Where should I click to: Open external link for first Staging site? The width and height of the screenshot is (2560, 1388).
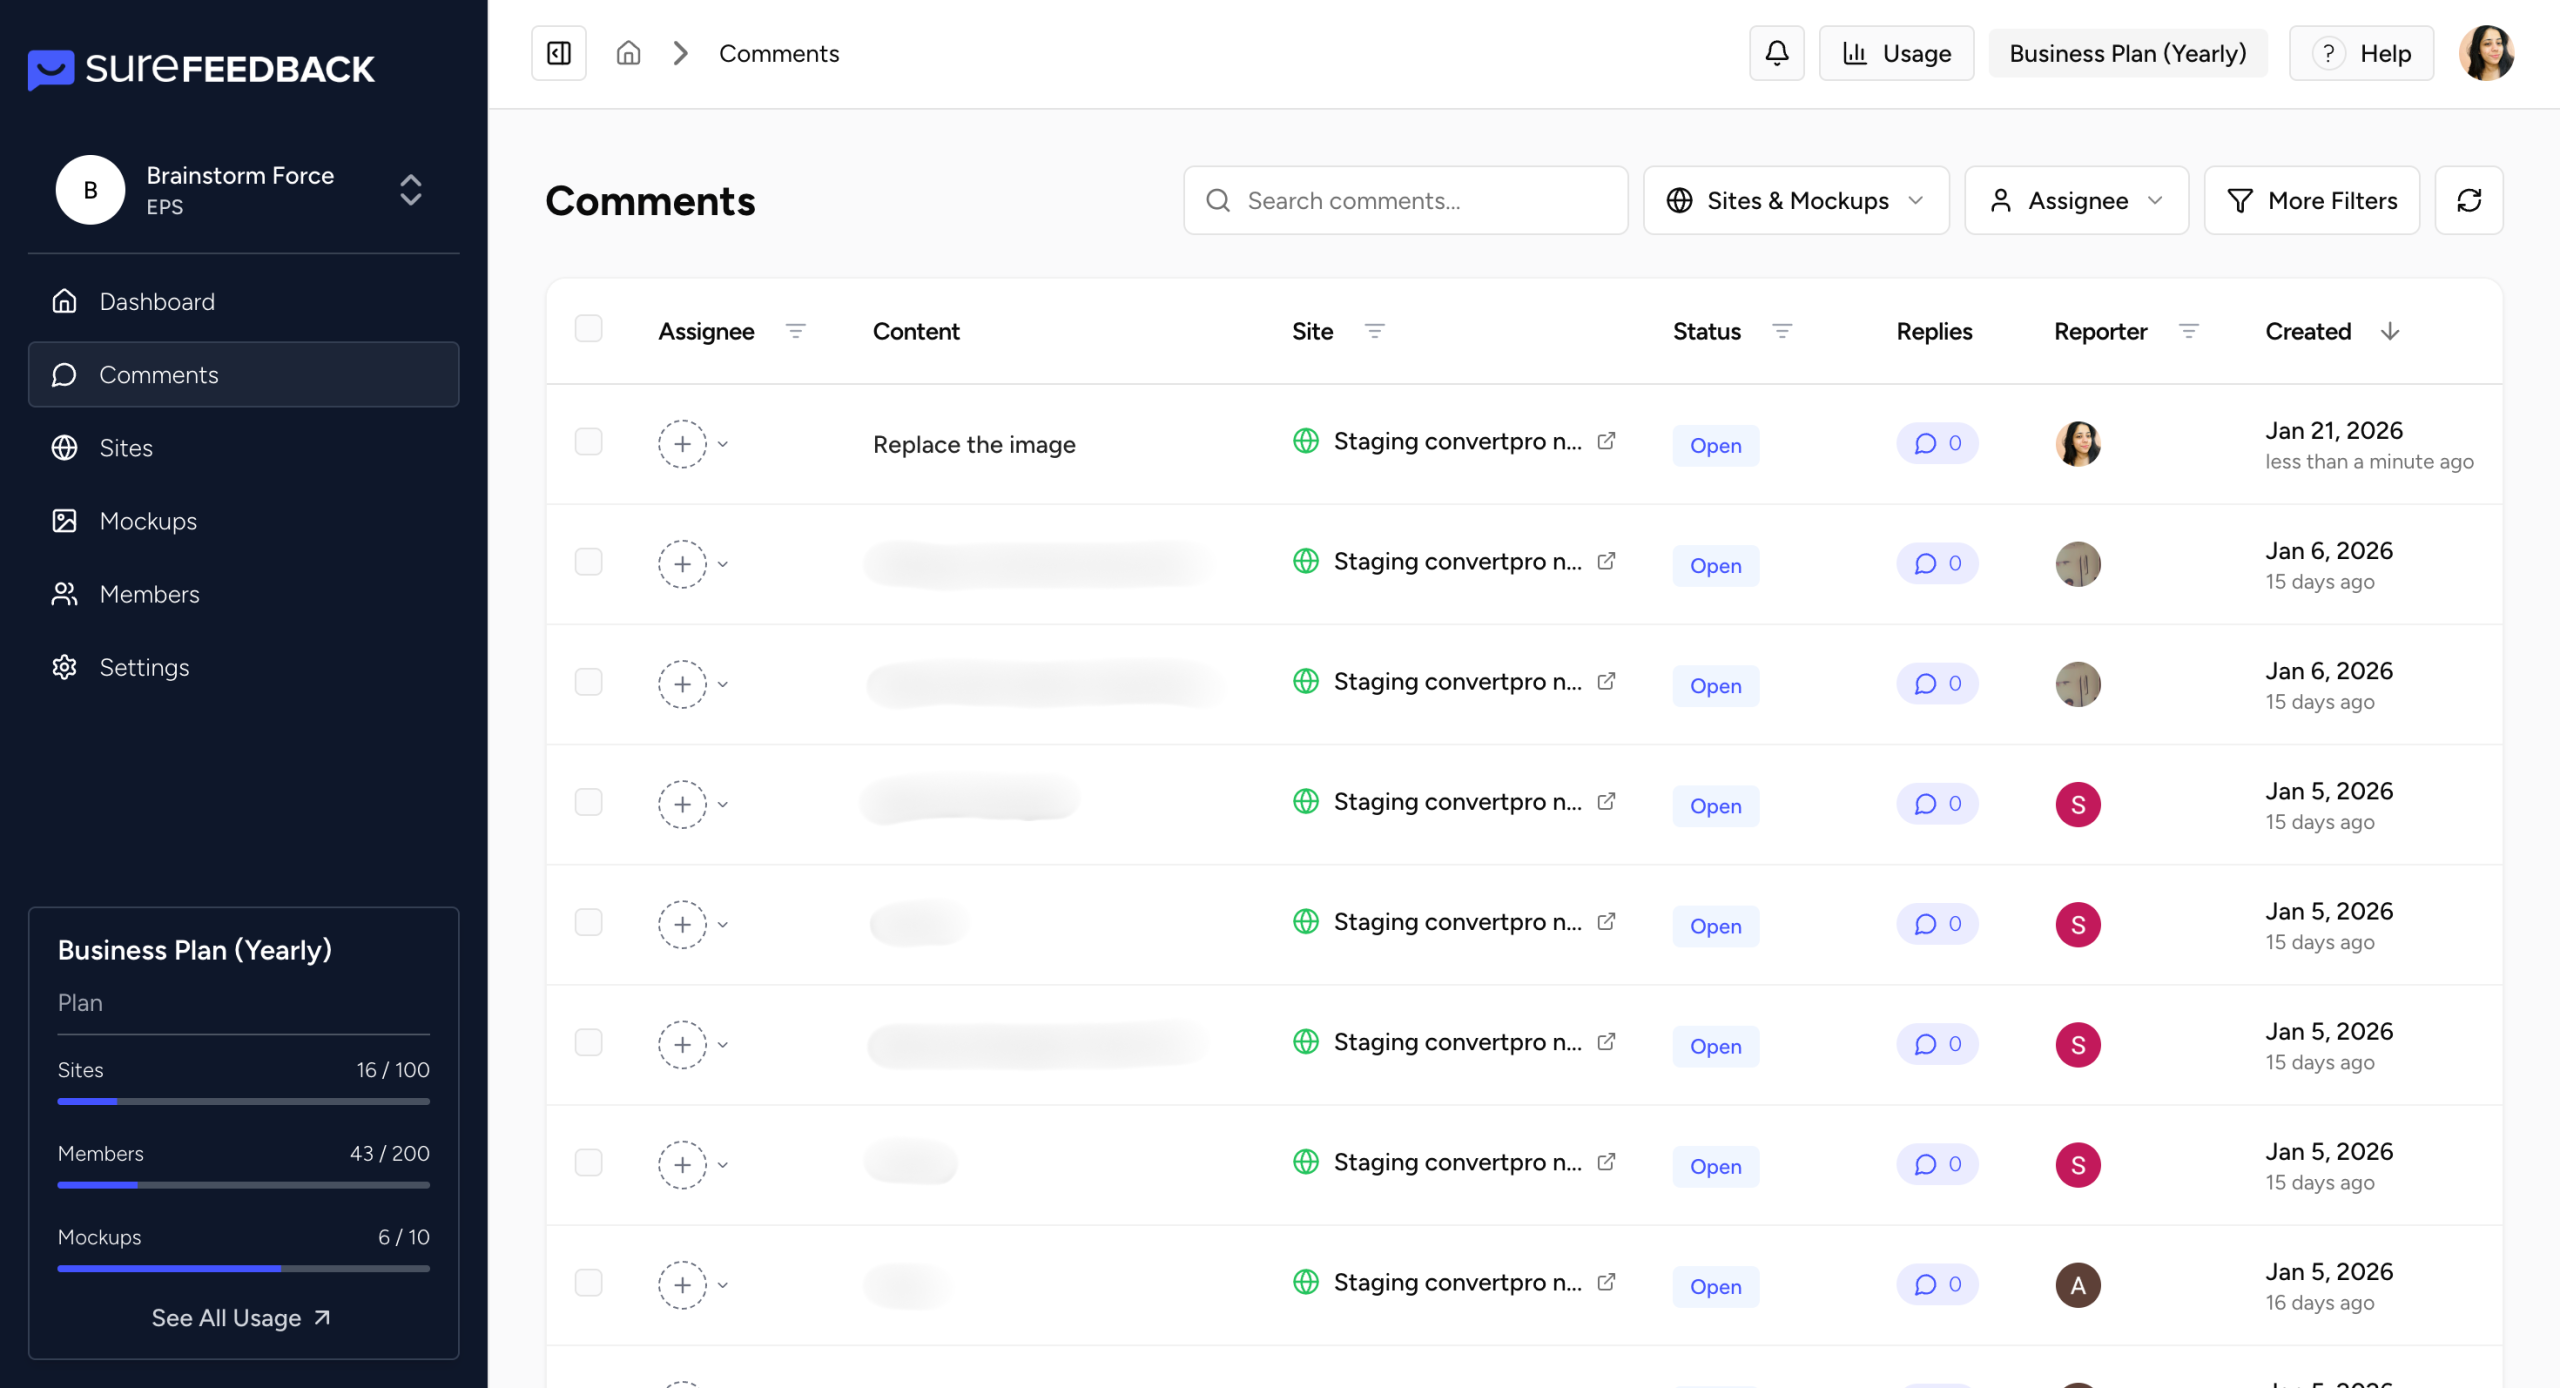tap(1606, 441)
